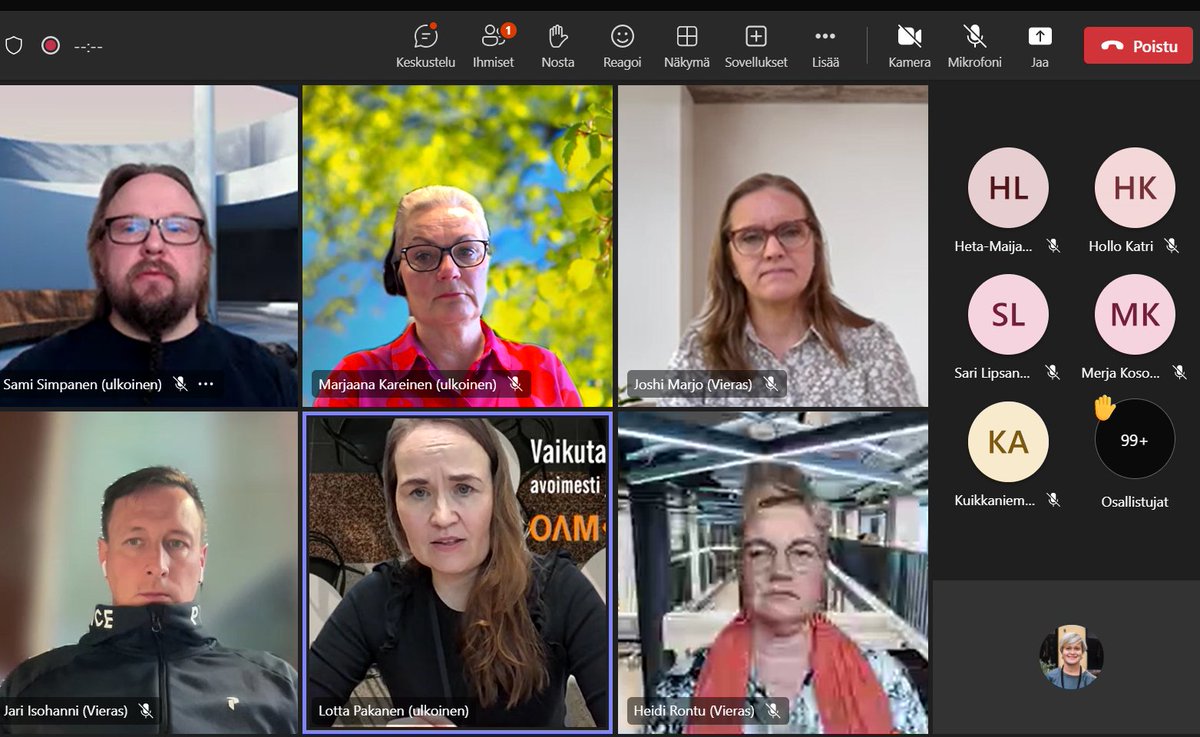The image size is (1200, 737).
Task: Select Marjaana Kareinen video tile
Action: pyautogui.click(x=458, y=245)
